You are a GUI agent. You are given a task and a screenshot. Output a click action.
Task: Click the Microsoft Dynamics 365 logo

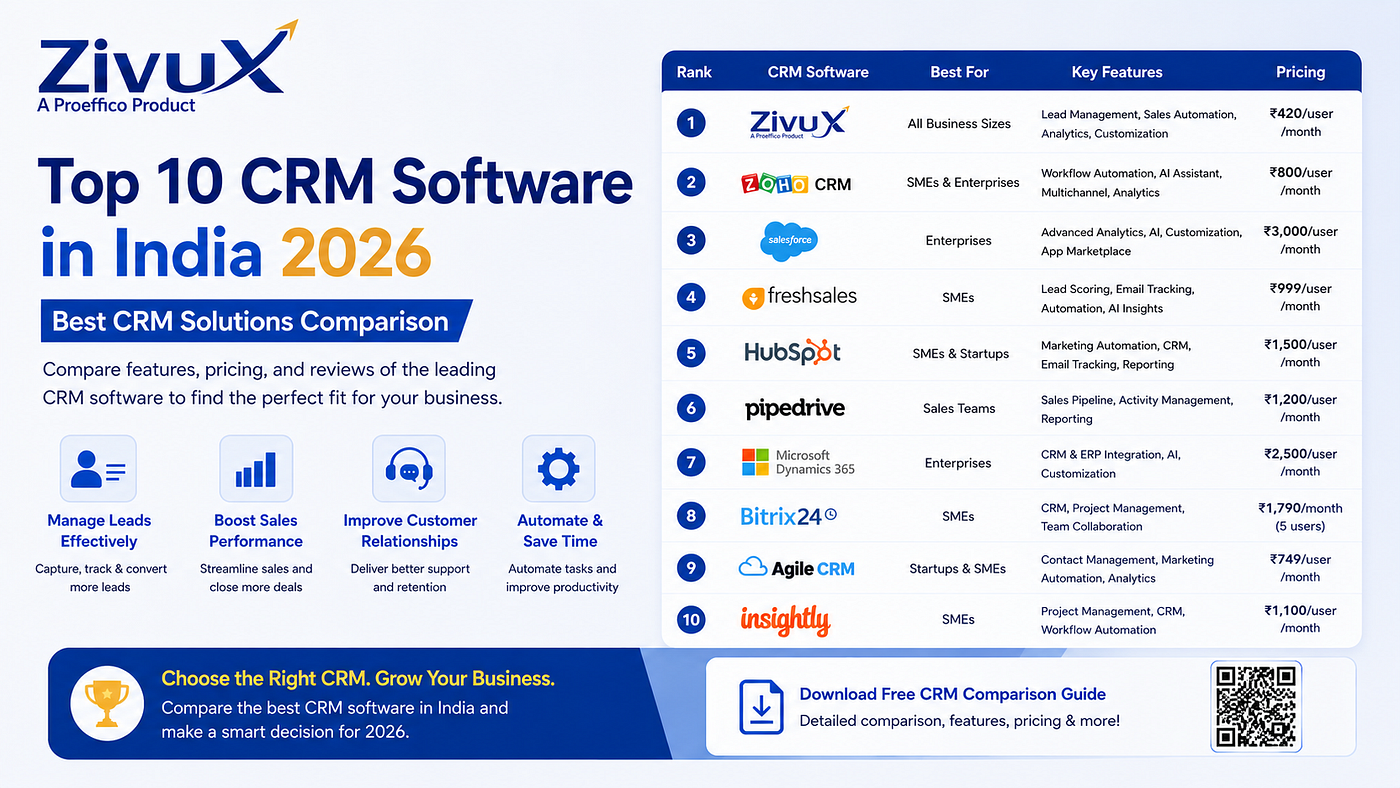tap(798, 462)
